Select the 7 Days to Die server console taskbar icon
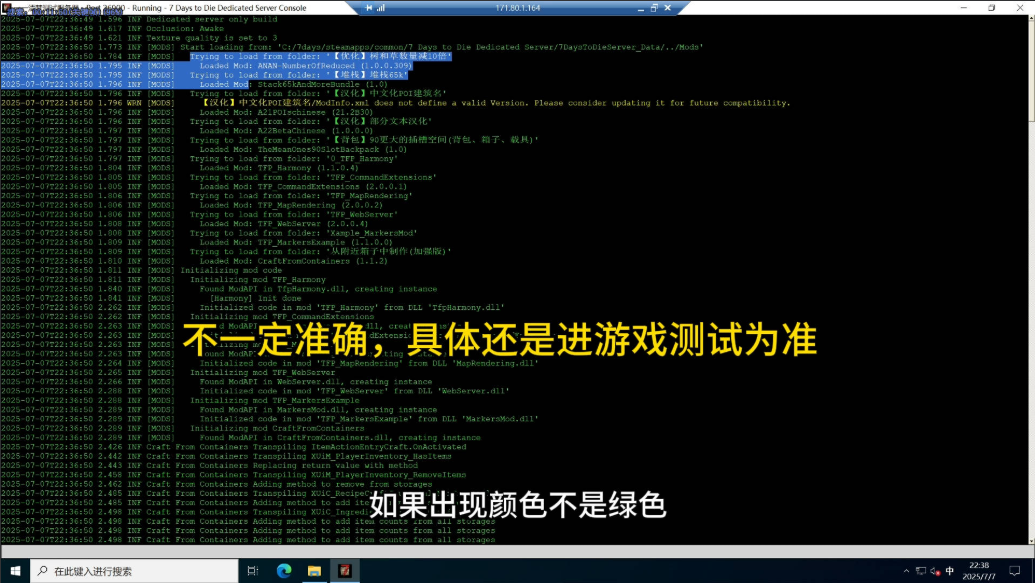 (x=346, y=572)
